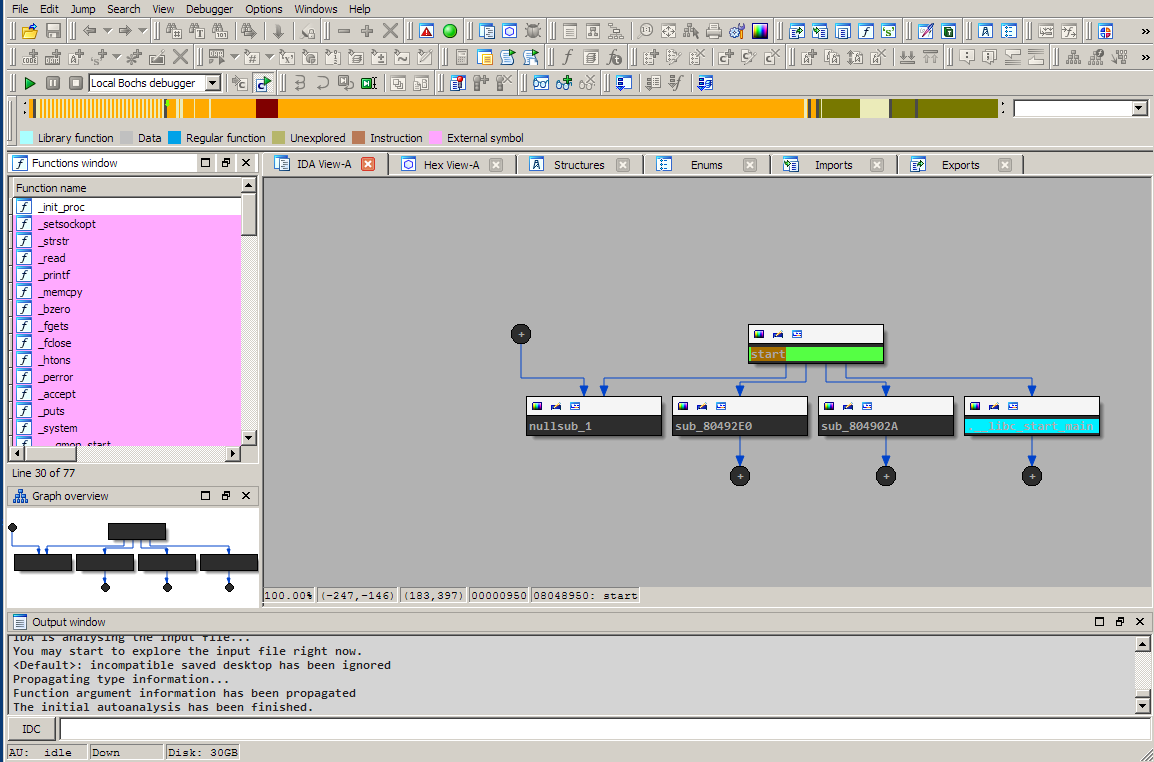Expand the plus node below sub_80492E0
The image size is (1154, 762).
coord(740,476)
